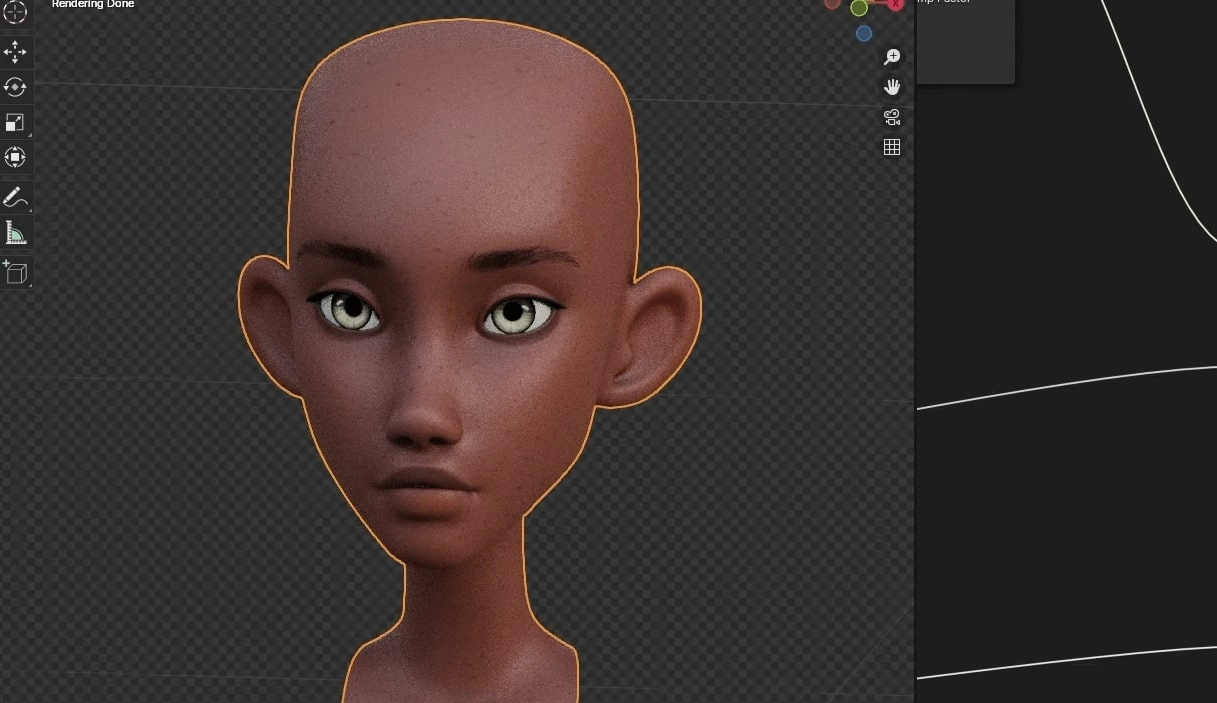Toggle orthographic projection with the grid icon

(x=891, y=146)
